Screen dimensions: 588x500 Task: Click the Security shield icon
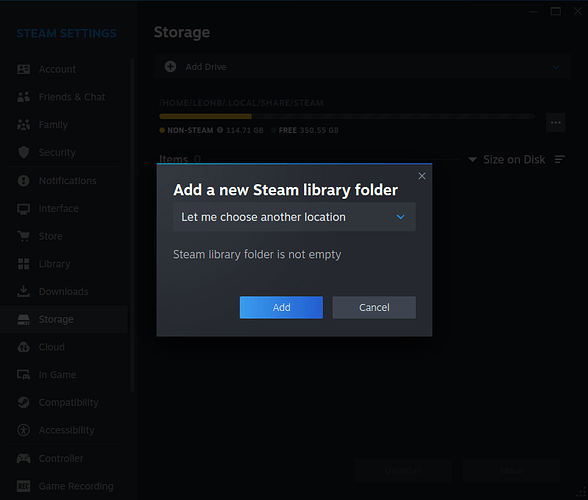point(24,152)
